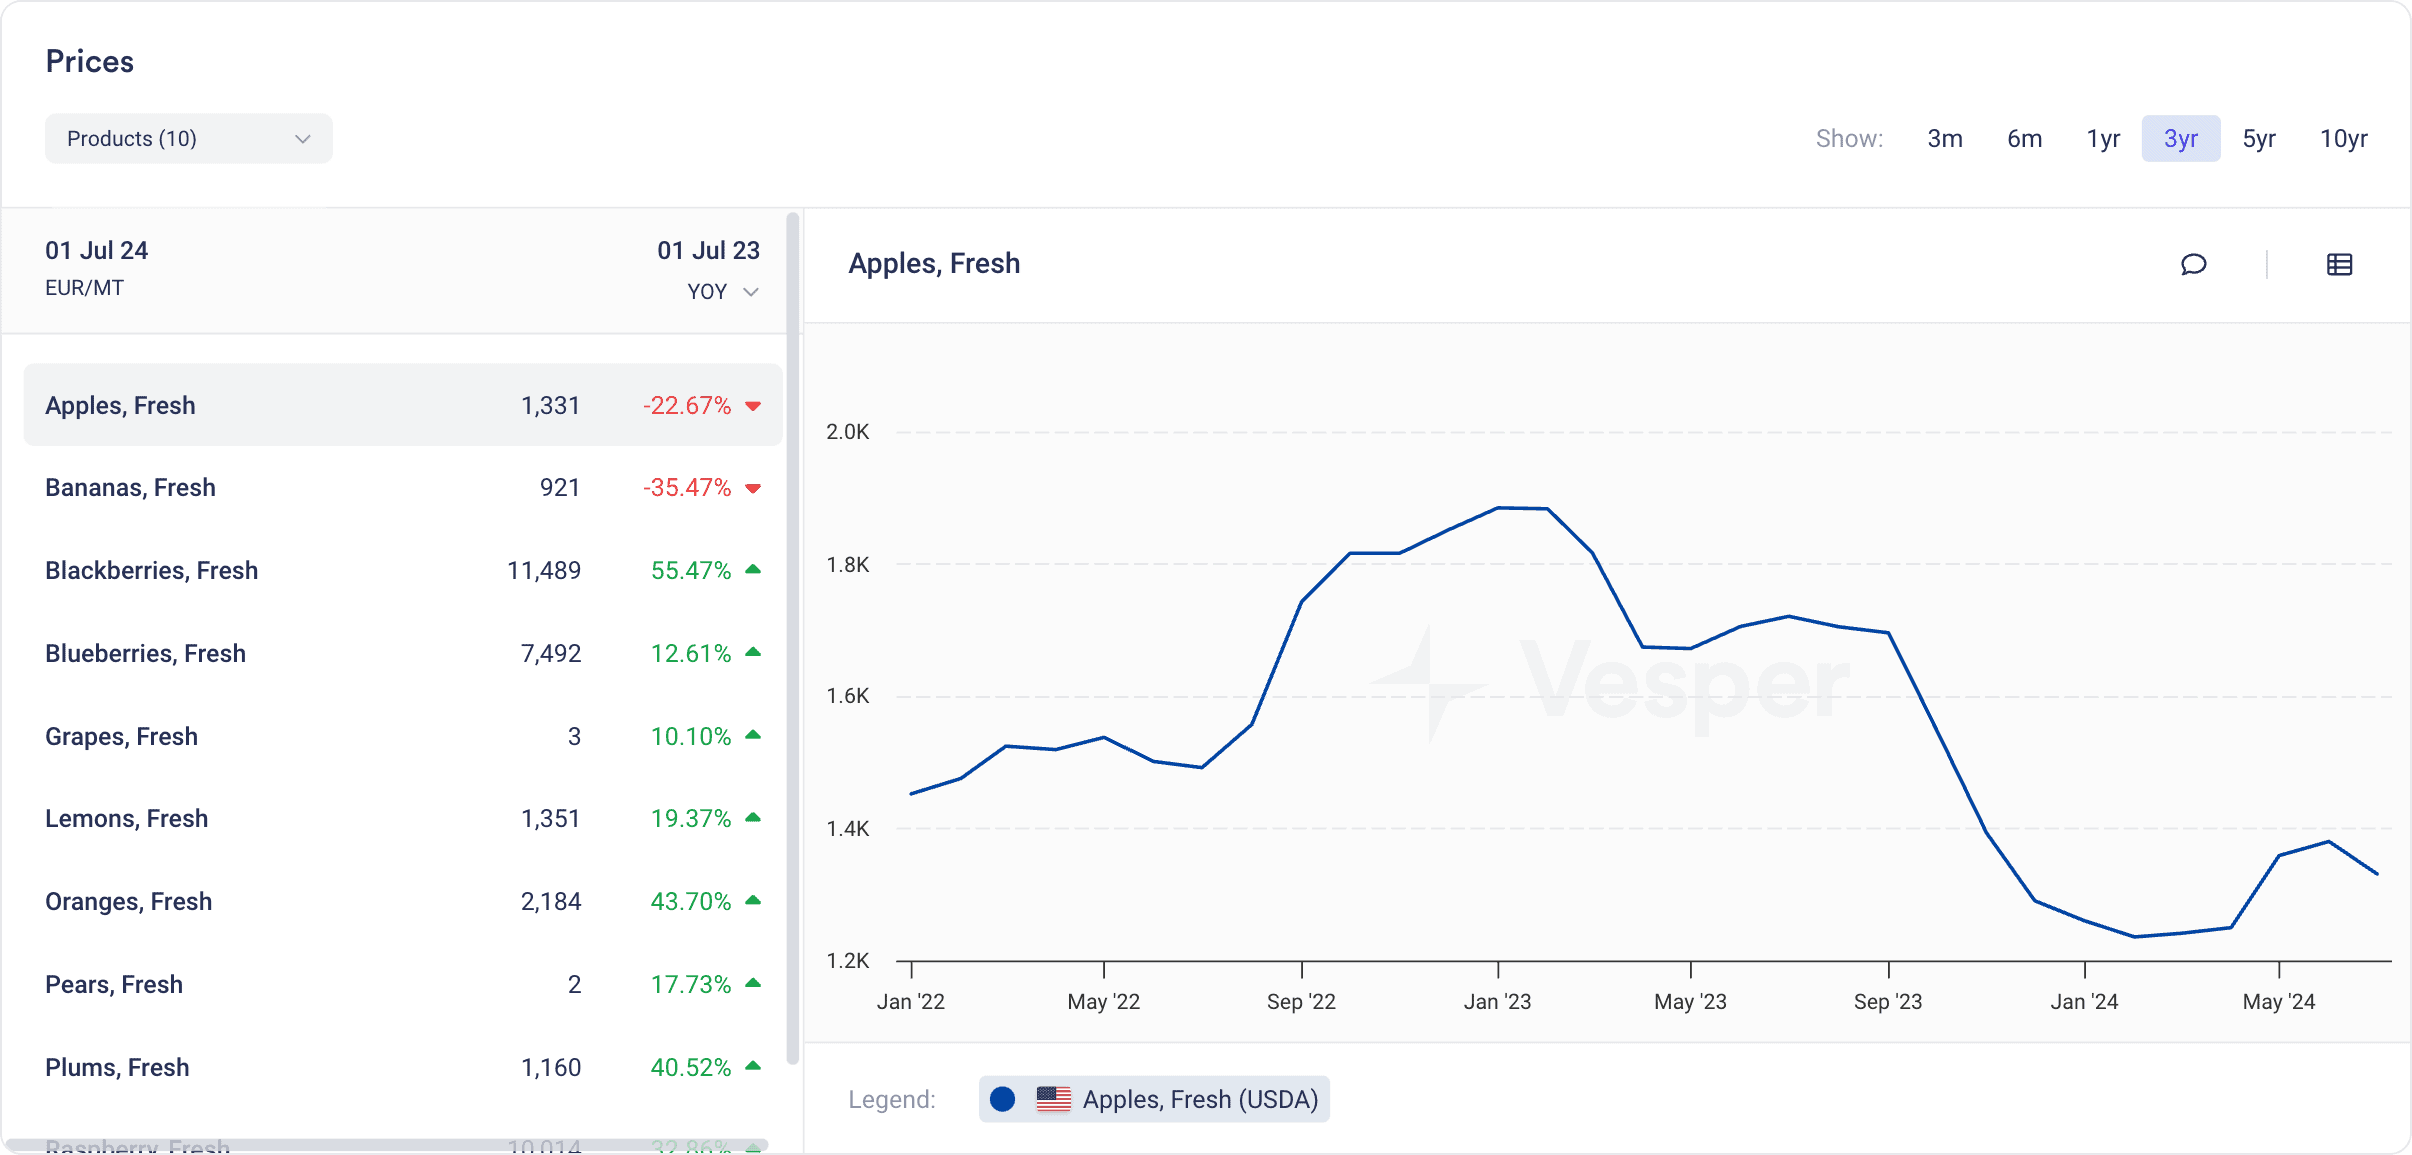Click the Blackberries change 55.47%

point(691,570)
